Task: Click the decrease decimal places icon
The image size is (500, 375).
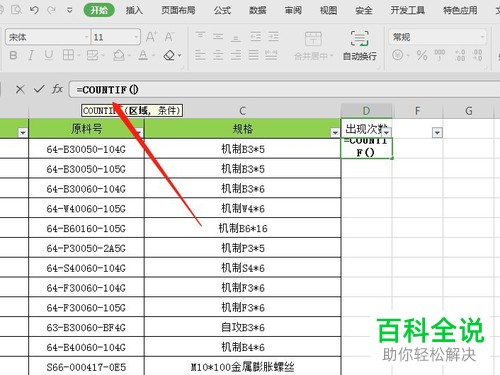Action: [x=478, y=55]
